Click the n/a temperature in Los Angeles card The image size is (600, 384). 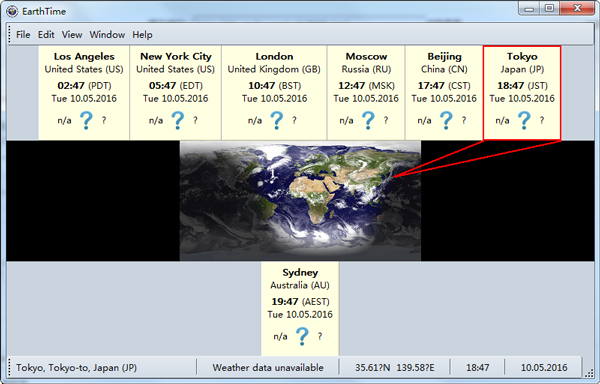[x=64, y=121]
